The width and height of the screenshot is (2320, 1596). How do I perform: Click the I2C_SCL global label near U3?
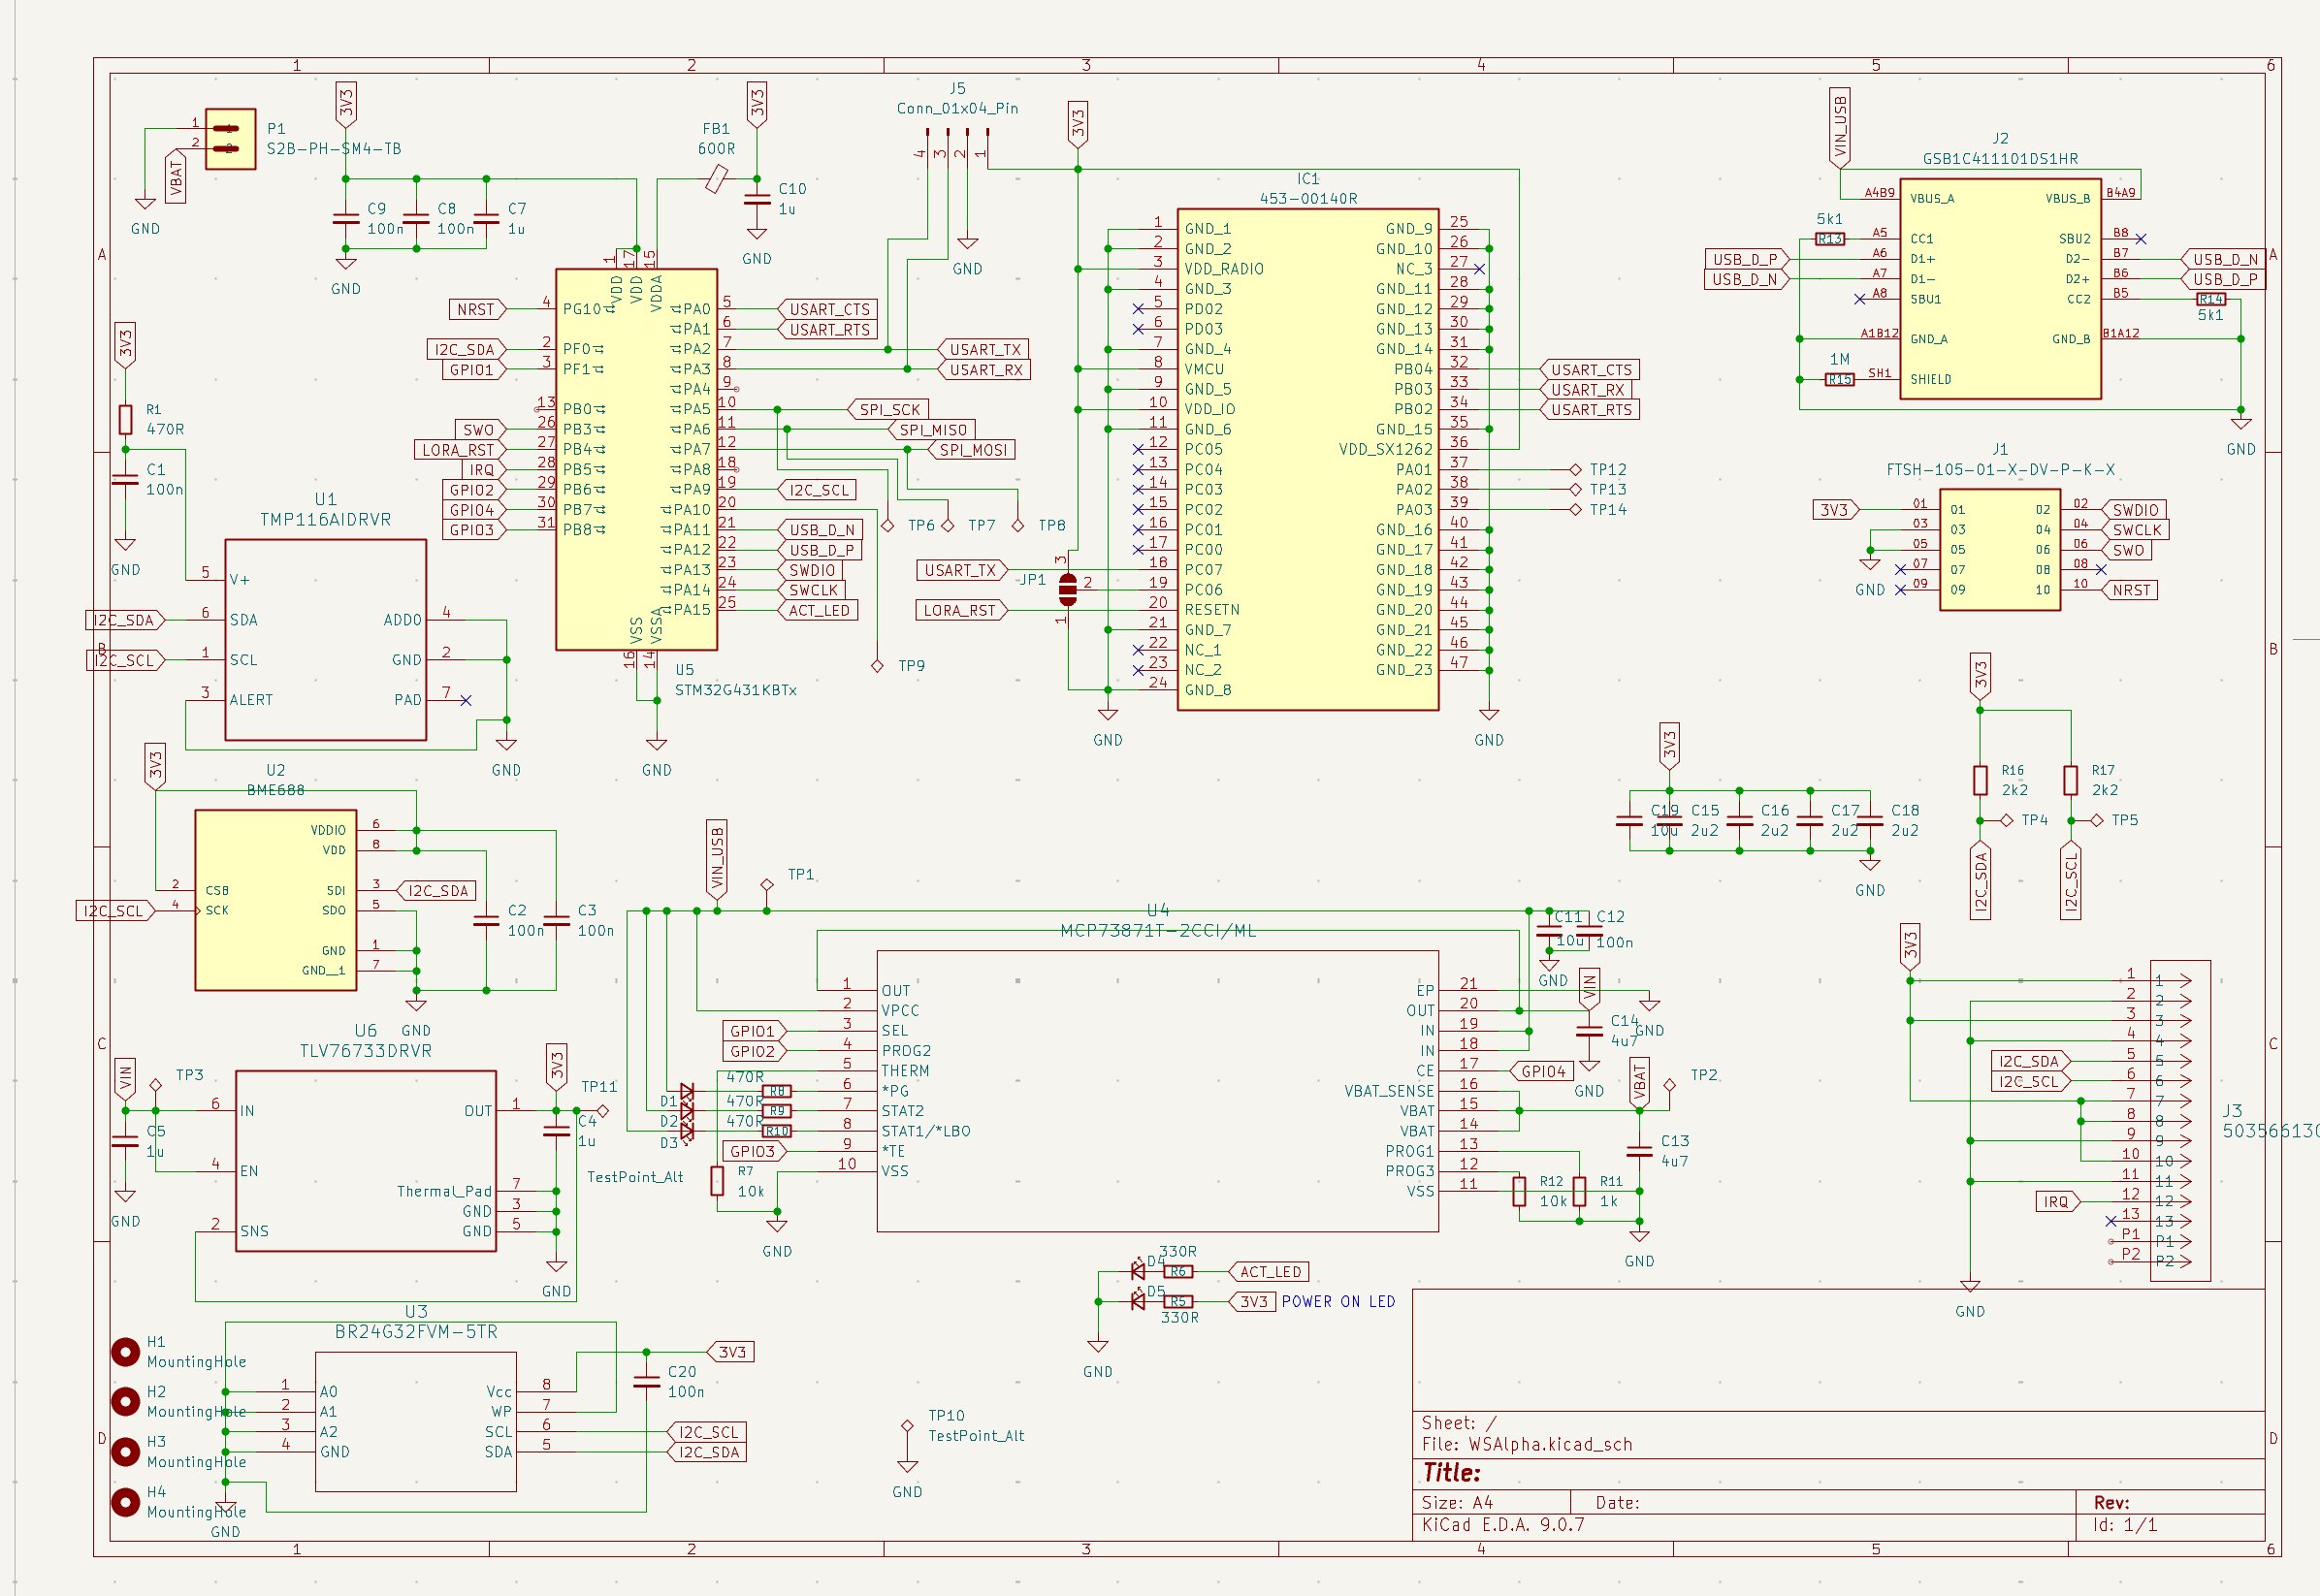point(707,1433)
